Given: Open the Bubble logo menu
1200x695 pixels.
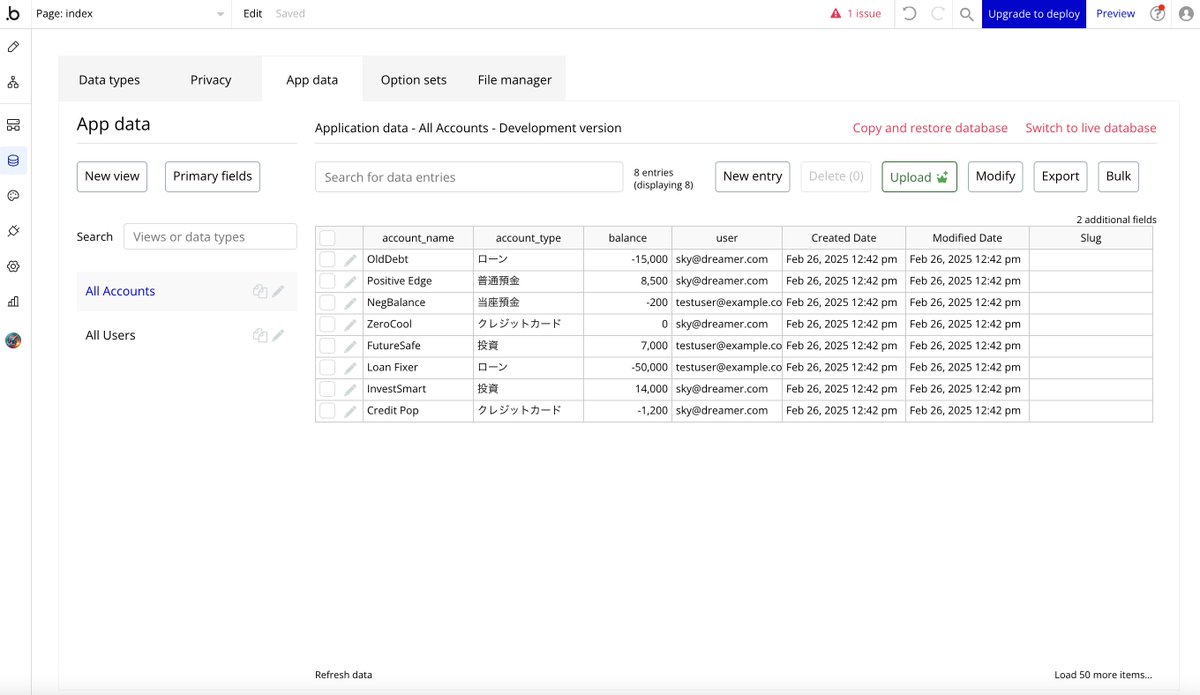Looking at the screenshot, I should [13, 14].
